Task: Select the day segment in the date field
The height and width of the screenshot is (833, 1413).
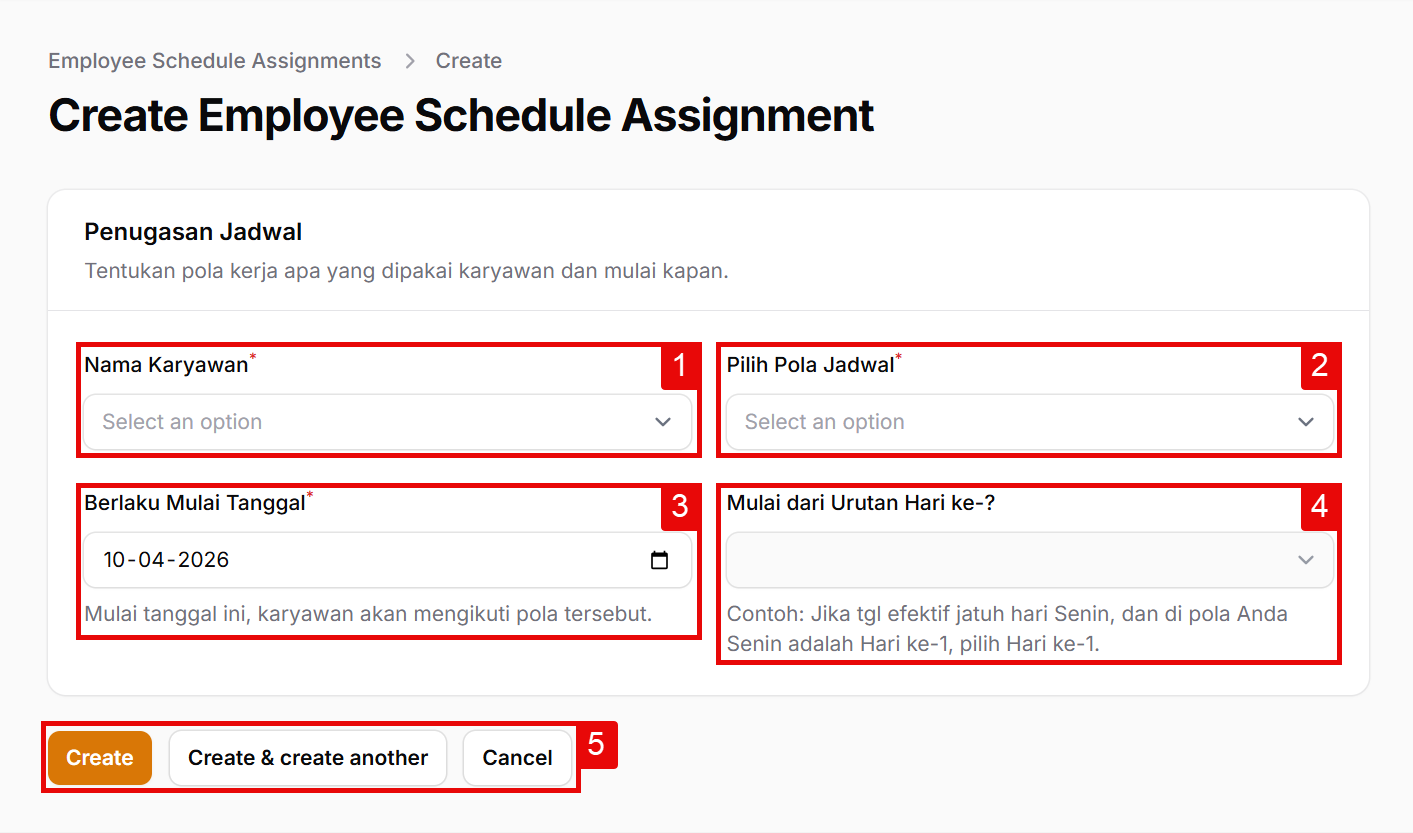Action: click(116, 560)
